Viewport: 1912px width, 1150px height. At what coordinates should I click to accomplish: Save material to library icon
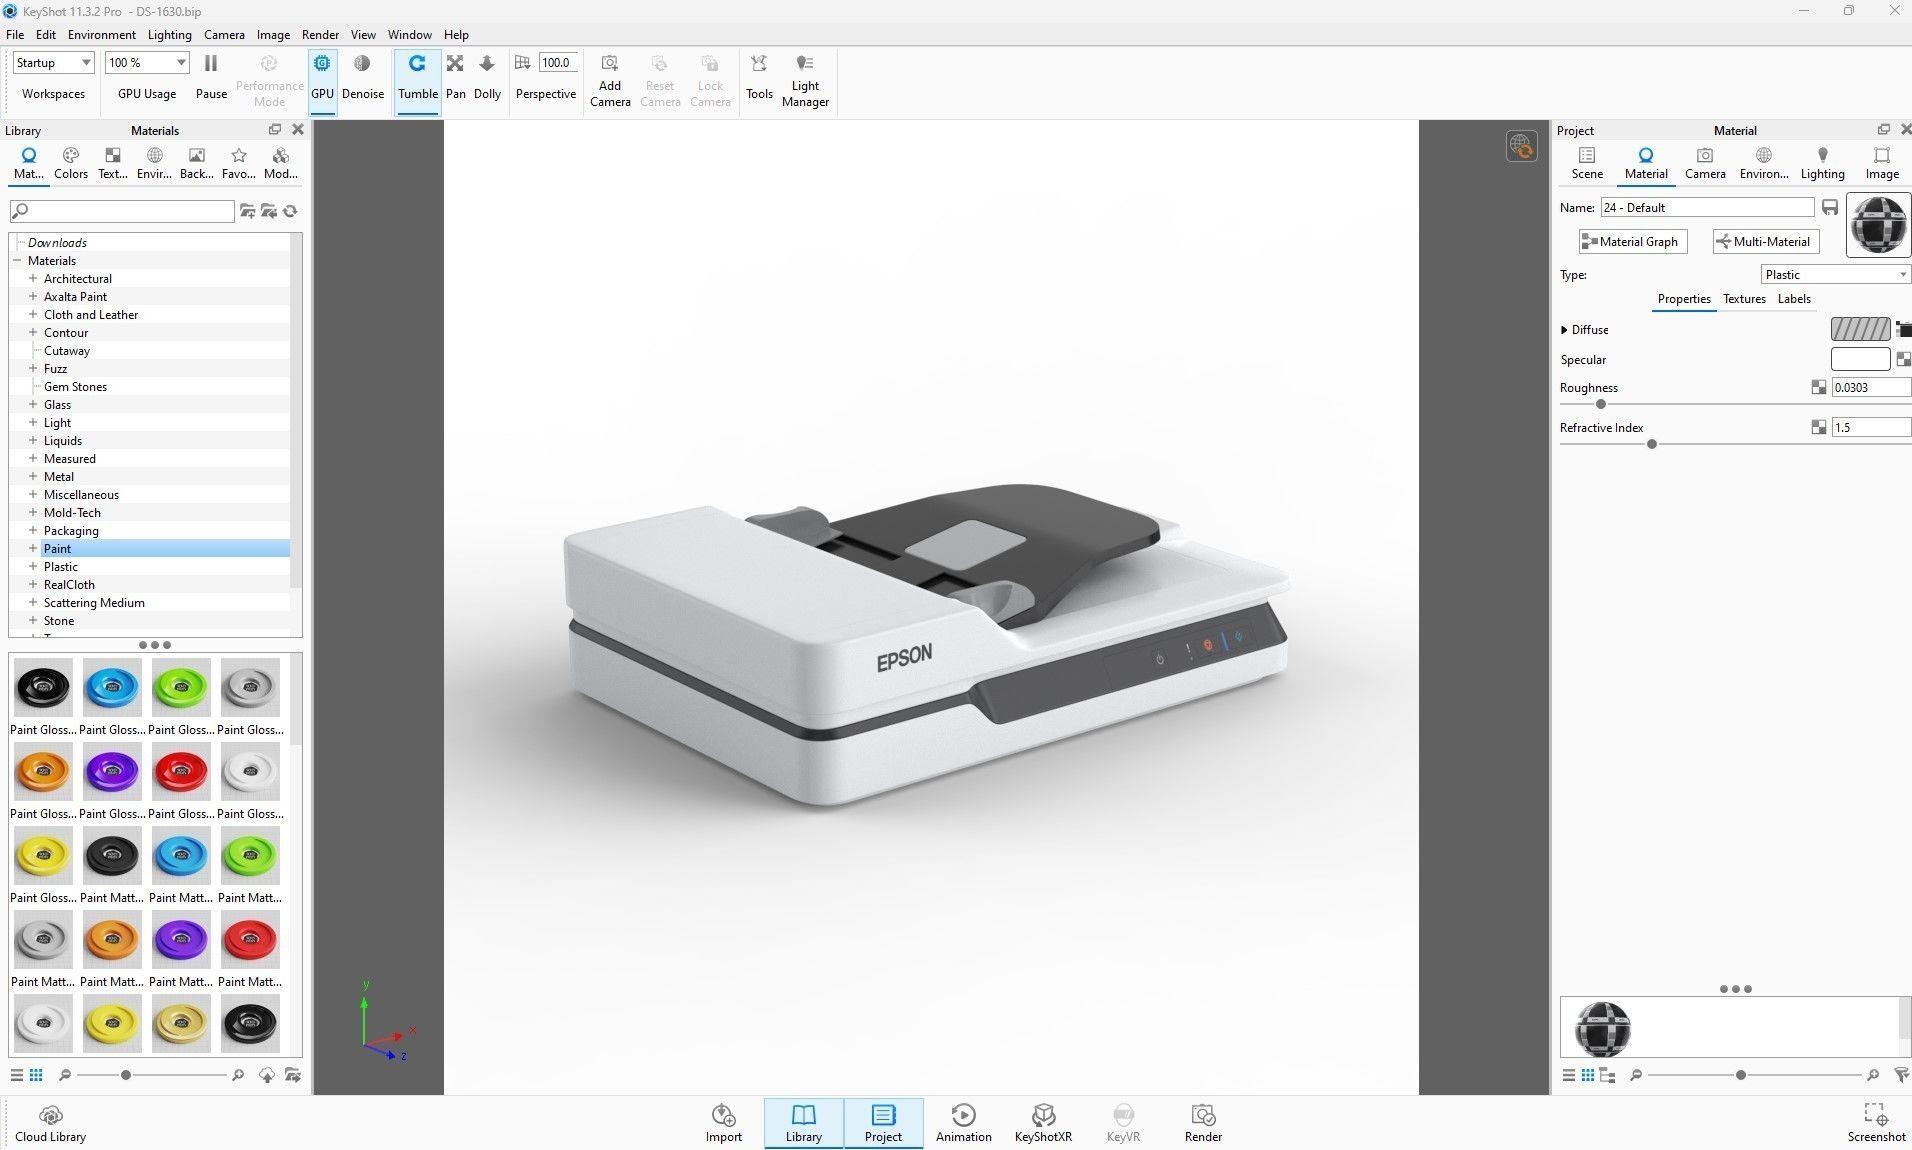coord(1830,207)
